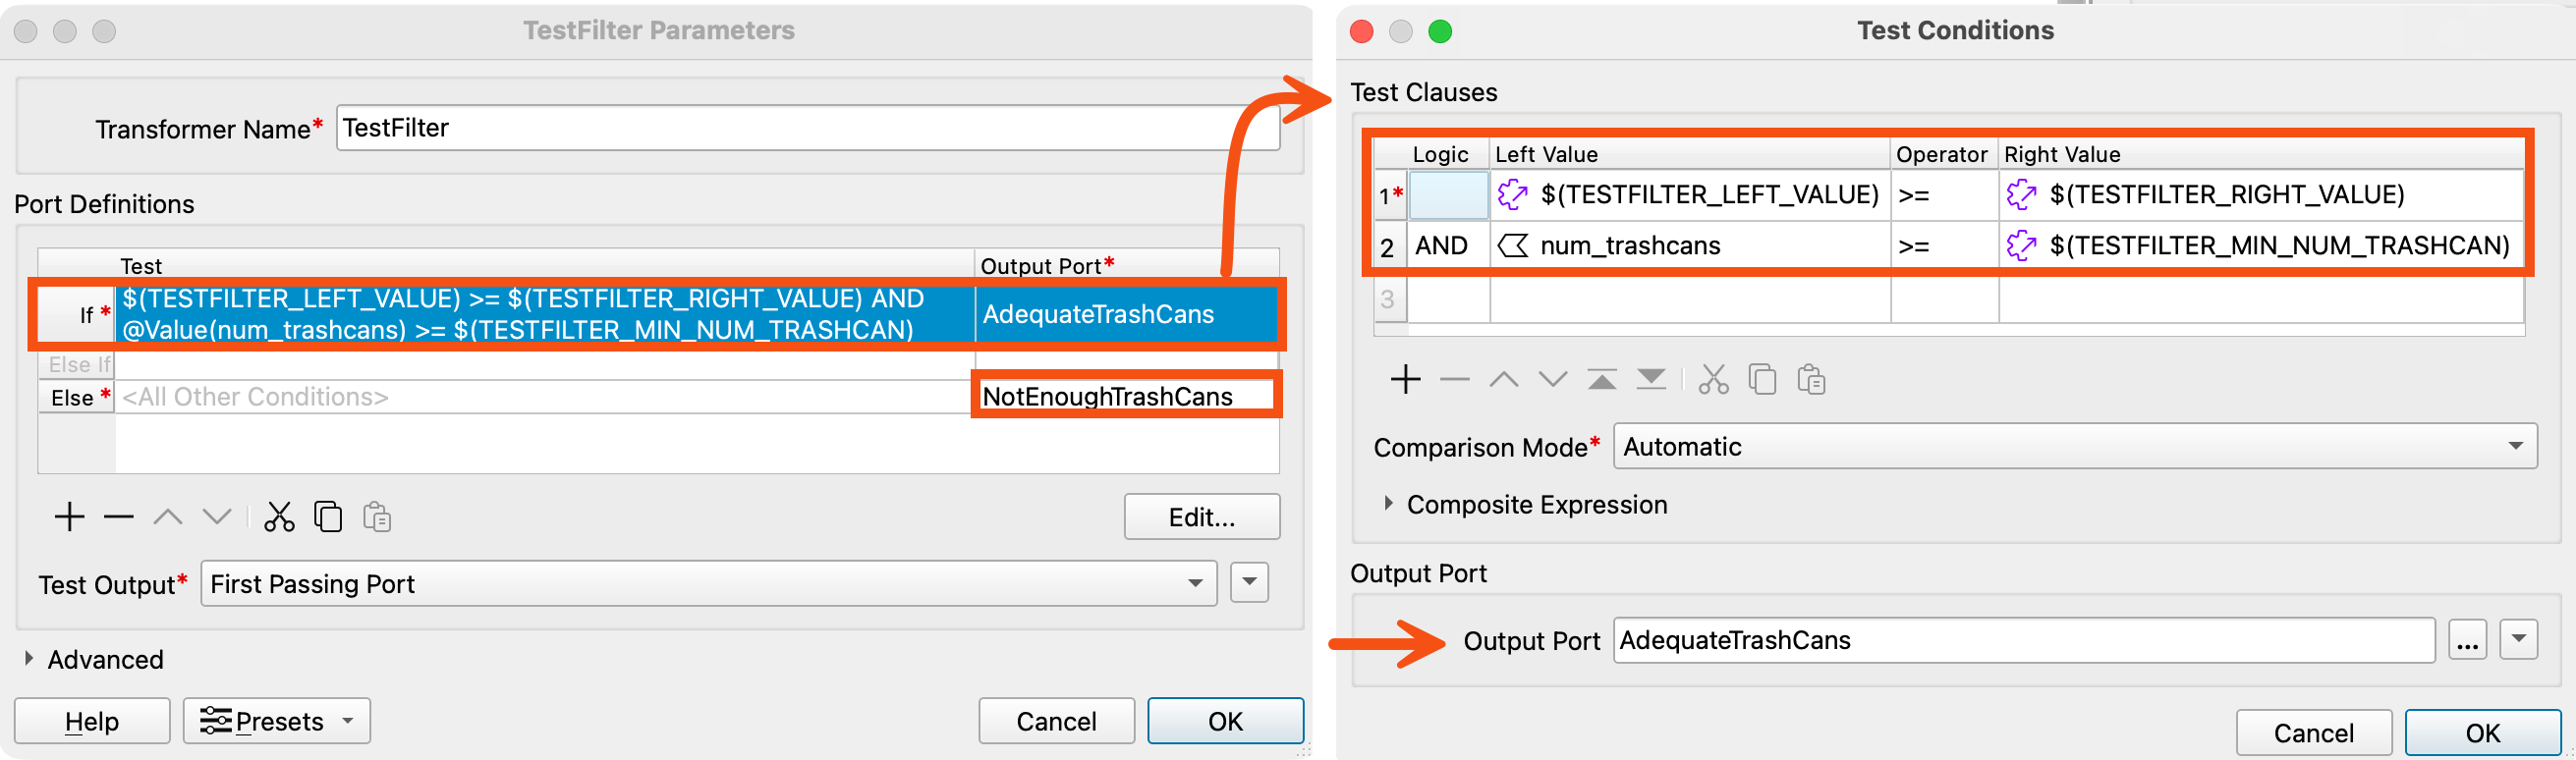The image size is (2576, 760).
Task: Open the Test Output First Passing Port dropdown
Action: click(709, 583)
